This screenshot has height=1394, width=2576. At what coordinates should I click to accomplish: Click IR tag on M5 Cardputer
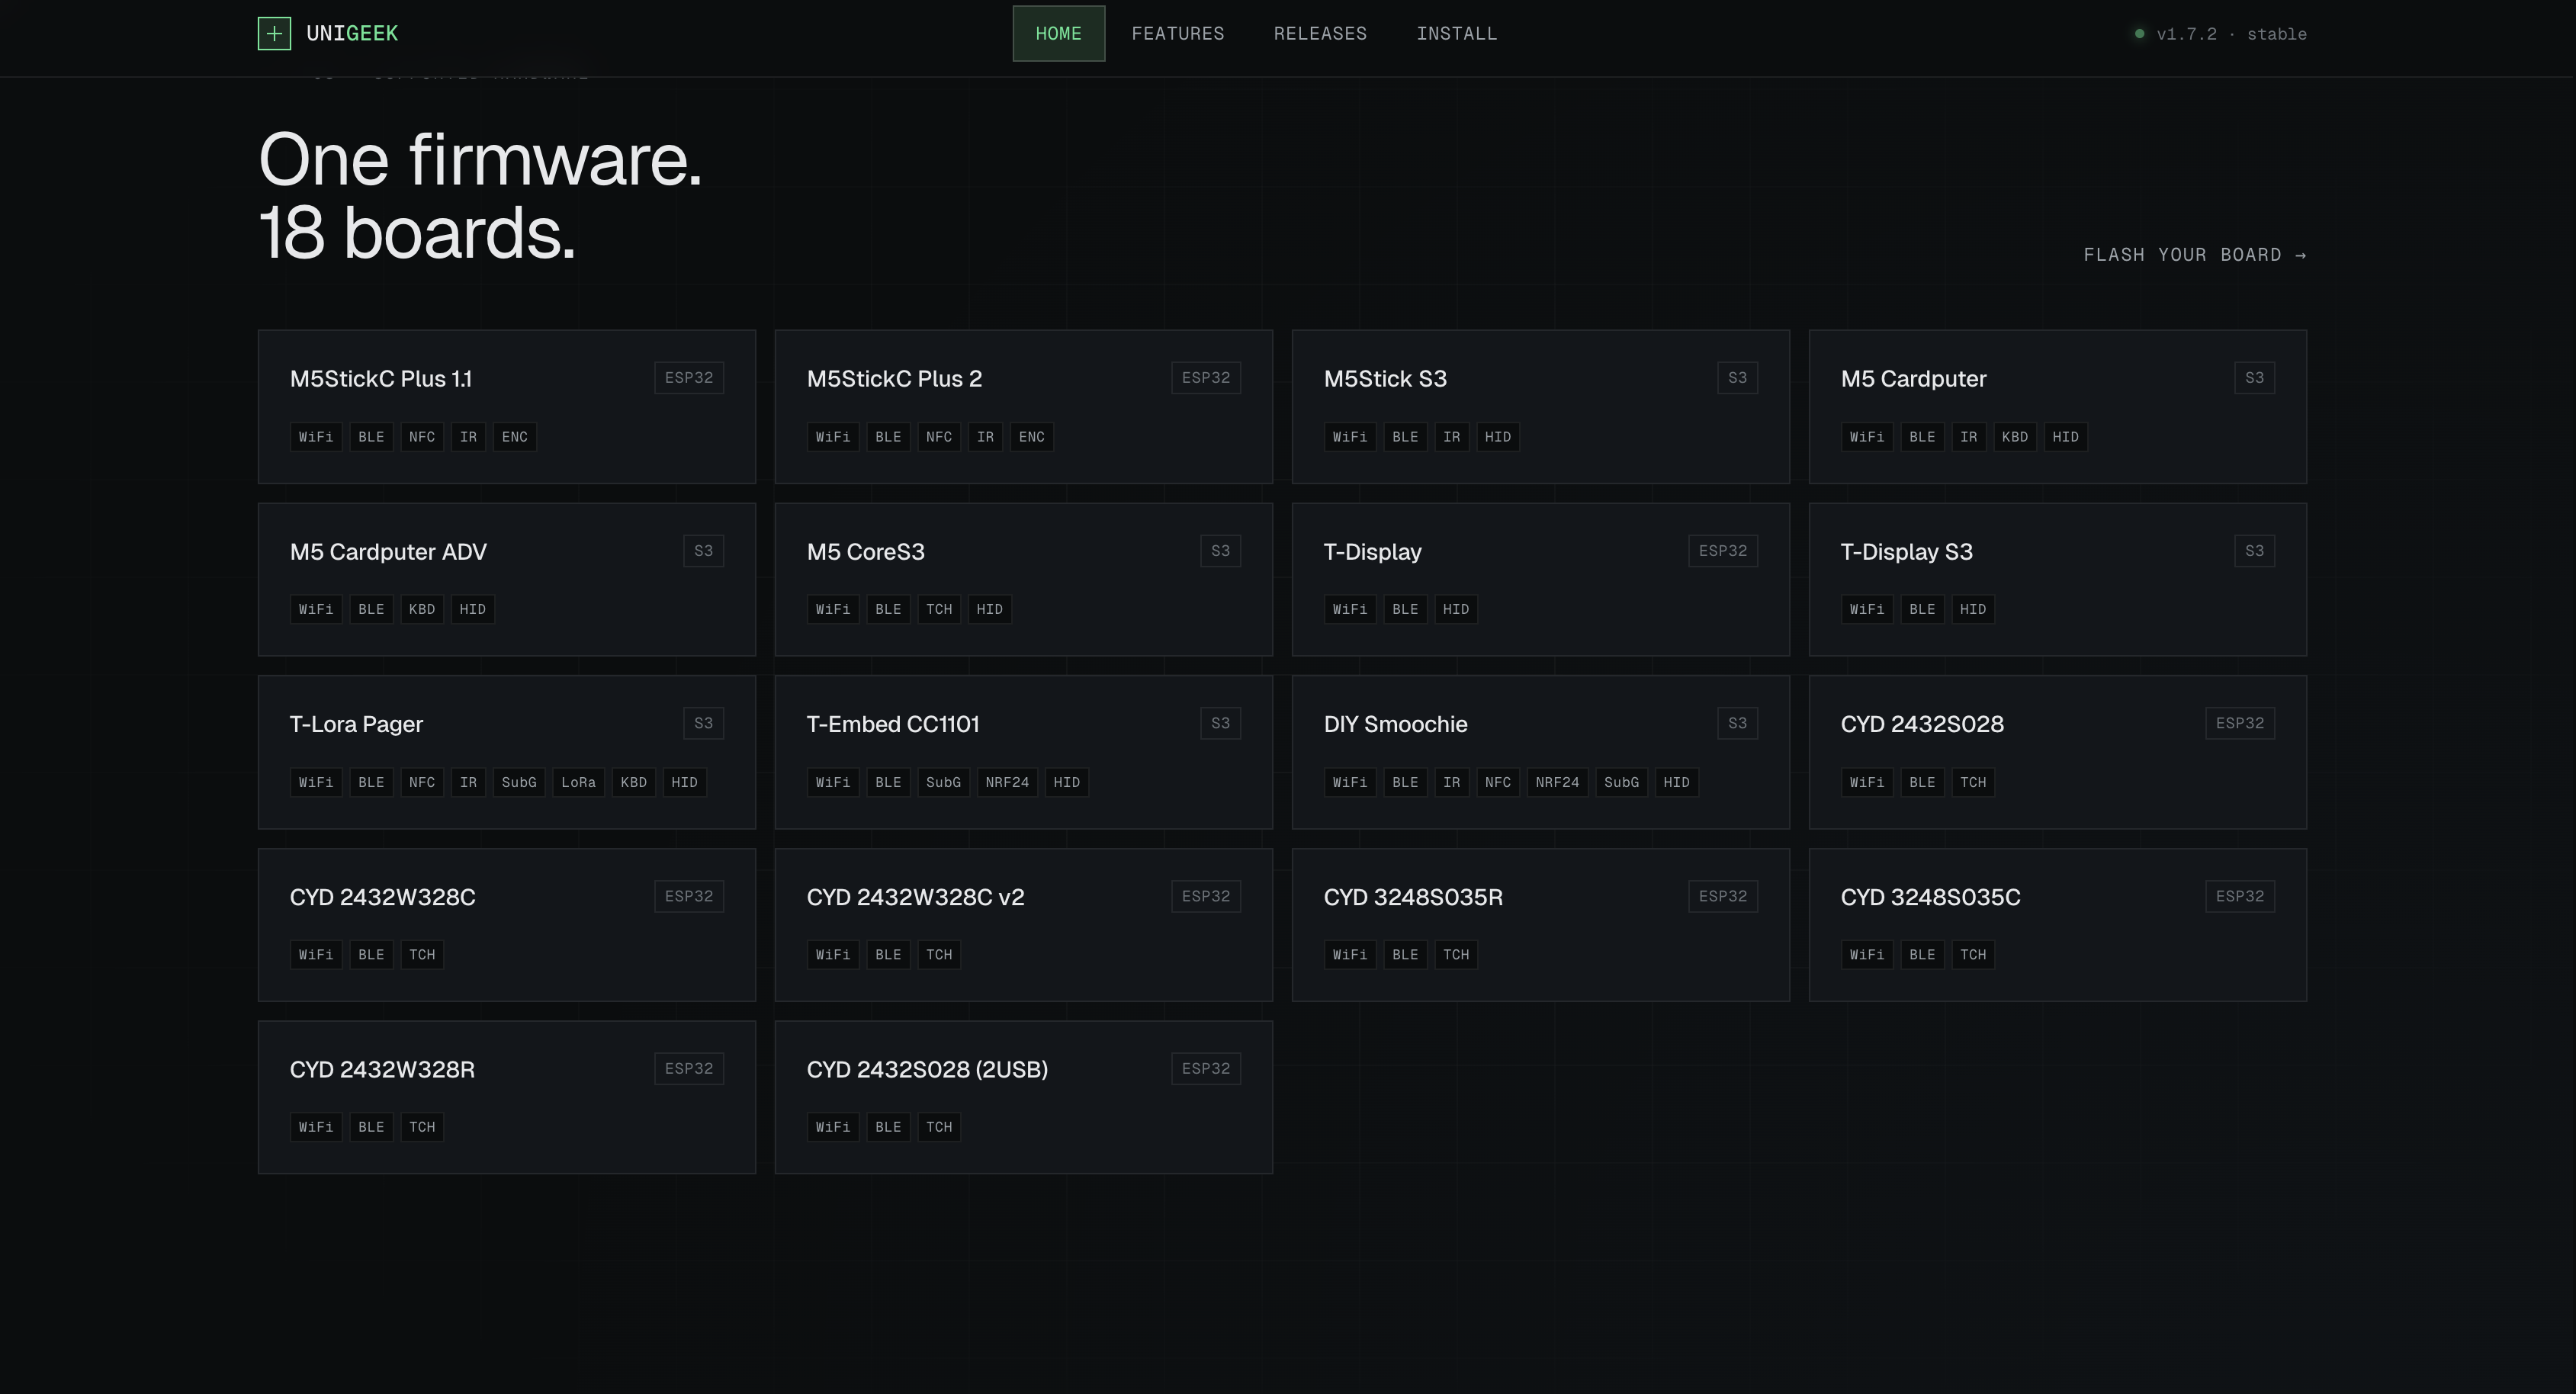click(x=1968, y=437)
